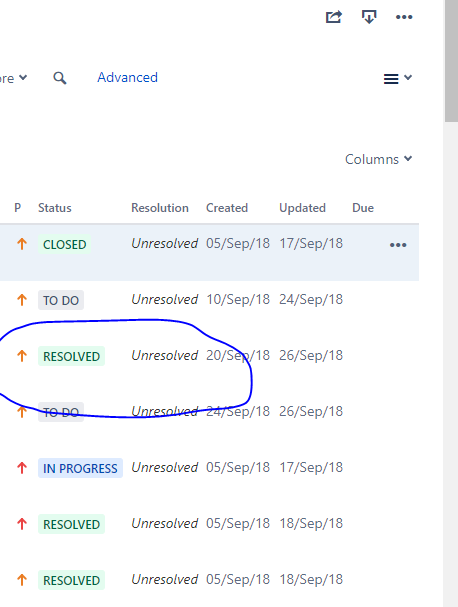
Task: Click TO DO status created 10/Sep/18
Action: click(x=61, y=300)
